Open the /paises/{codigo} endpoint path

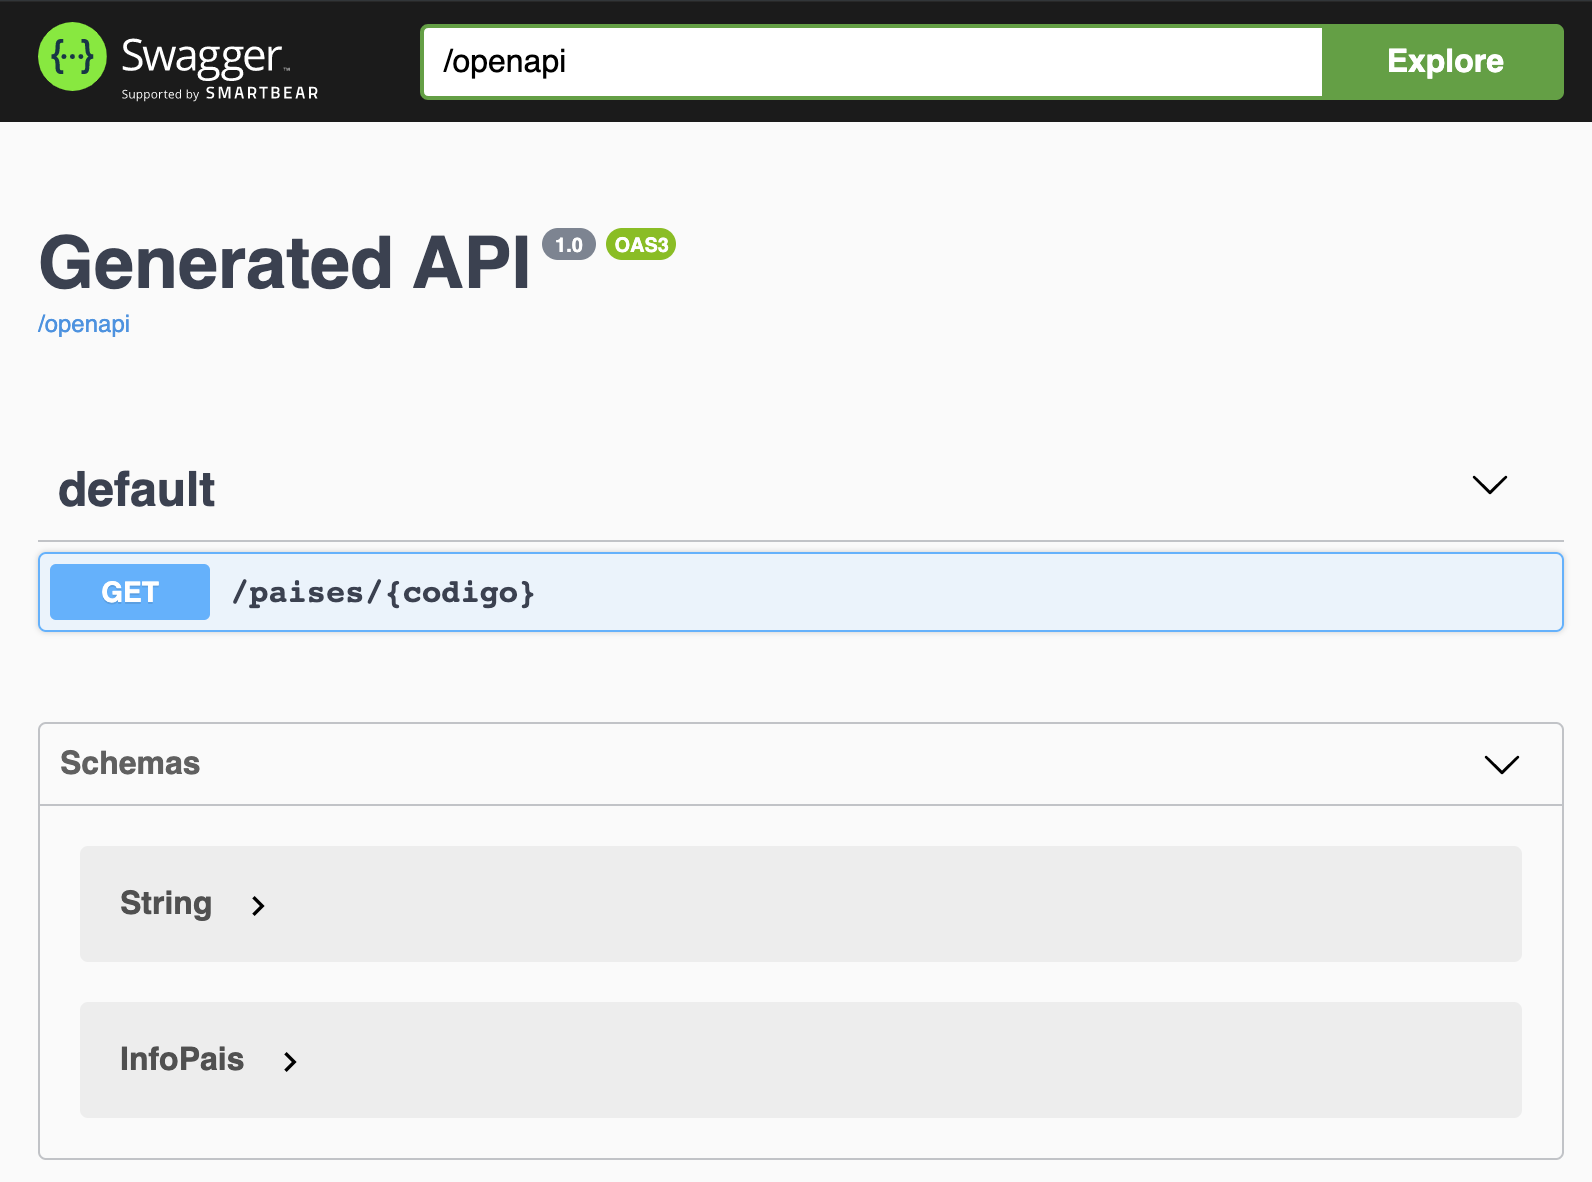click(383, 593)
